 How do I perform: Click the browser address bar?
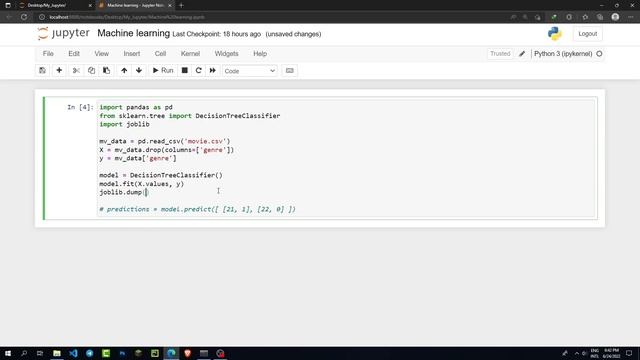coord(269,17)
